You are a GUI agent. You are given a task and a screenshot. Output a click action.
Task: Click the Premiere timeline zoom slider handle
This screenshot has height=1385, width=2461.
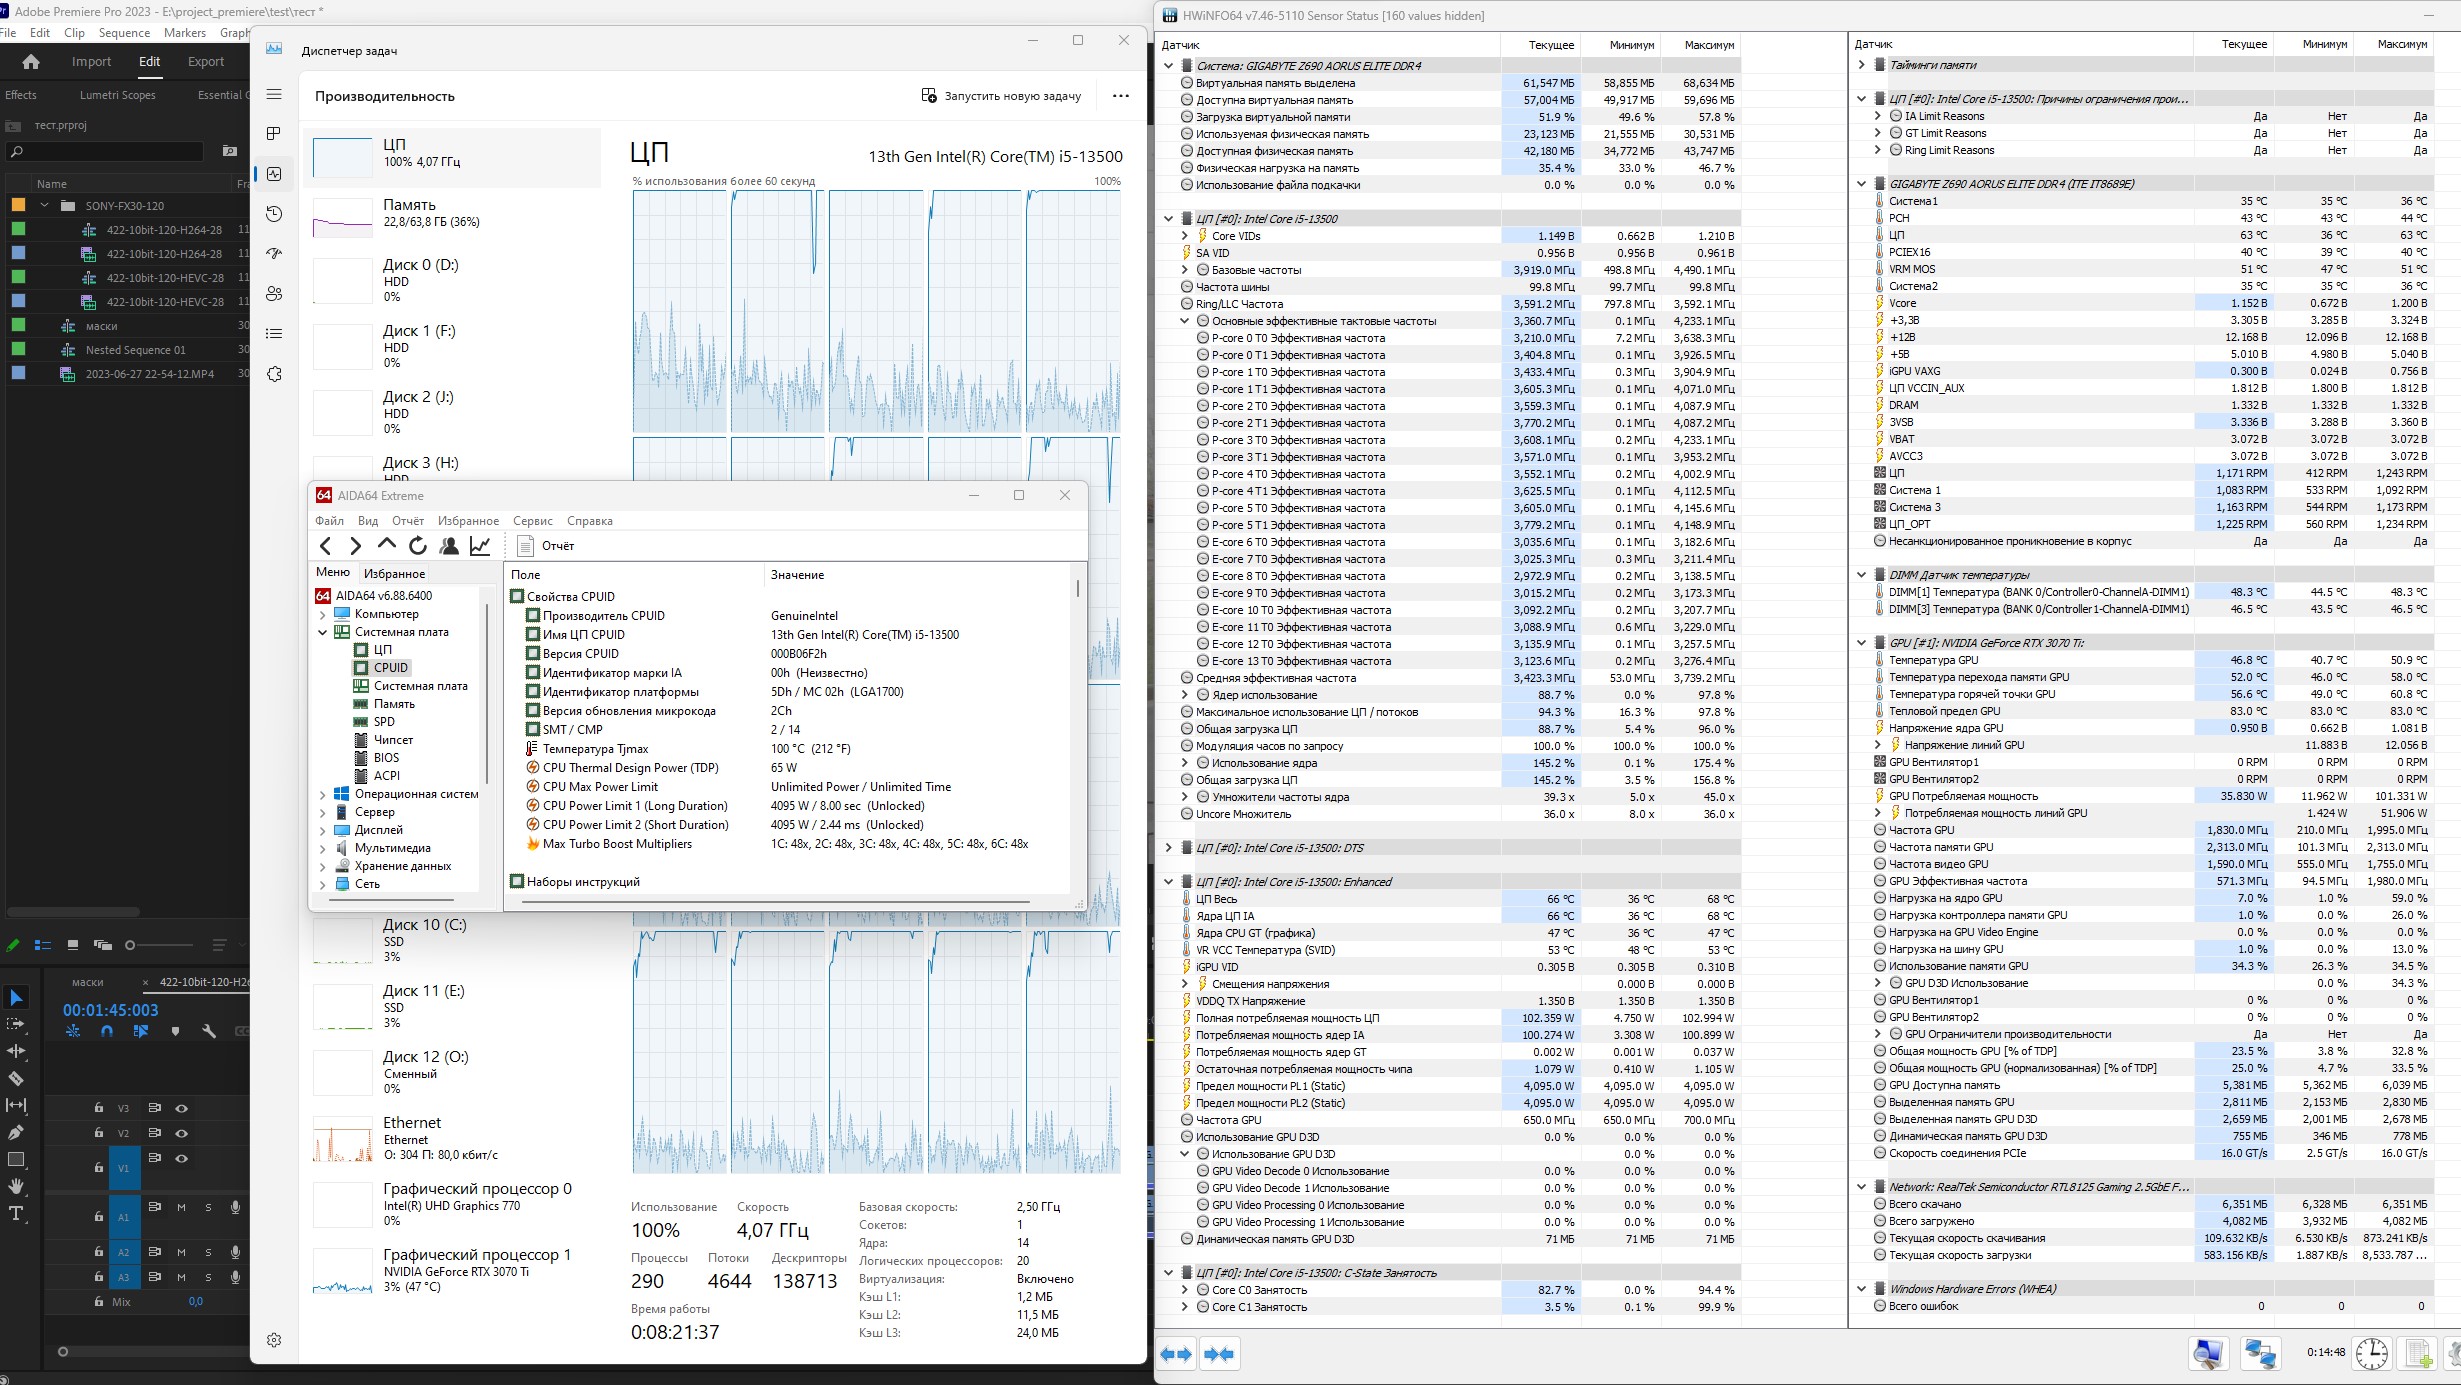63,1352
